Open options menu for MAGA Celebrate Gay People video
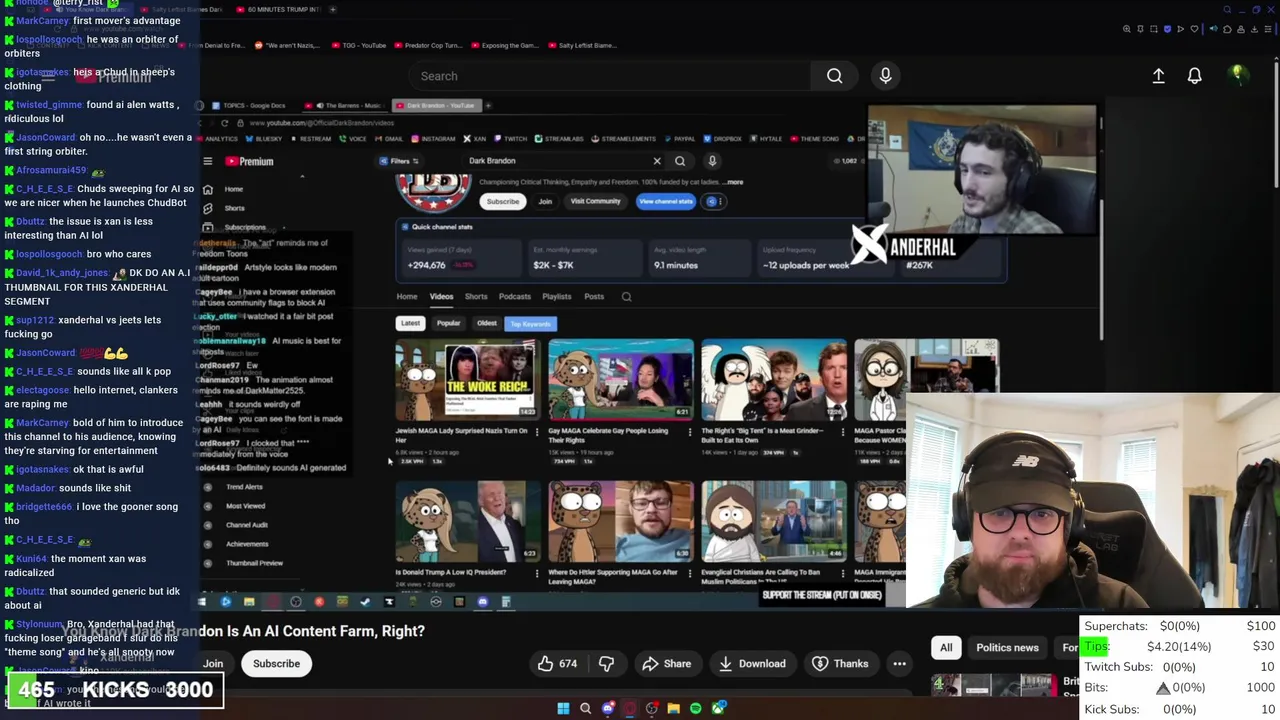 point(689,432)
